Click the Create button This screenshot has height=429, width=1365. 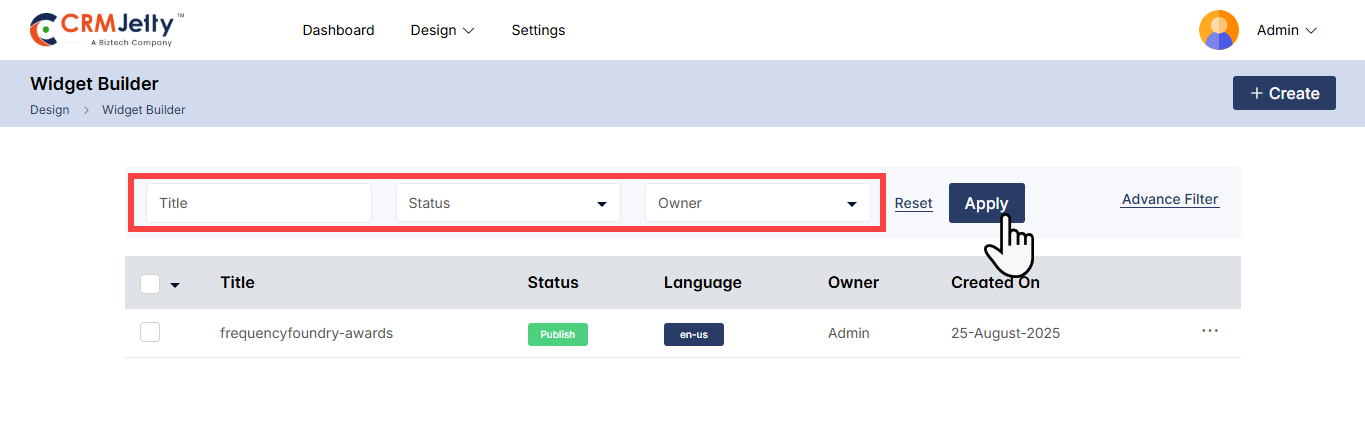(1284, 93)
